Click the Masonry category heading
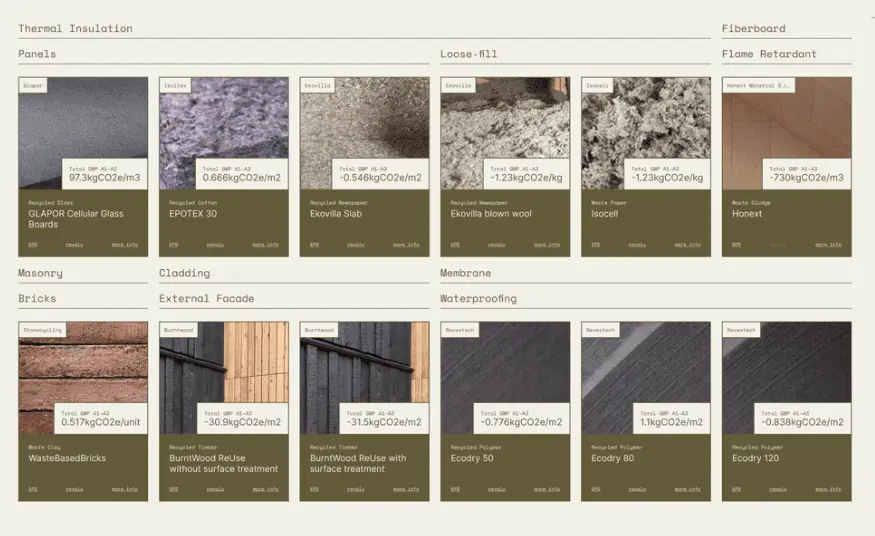The image size is (875, 536). tap(40, 273)
